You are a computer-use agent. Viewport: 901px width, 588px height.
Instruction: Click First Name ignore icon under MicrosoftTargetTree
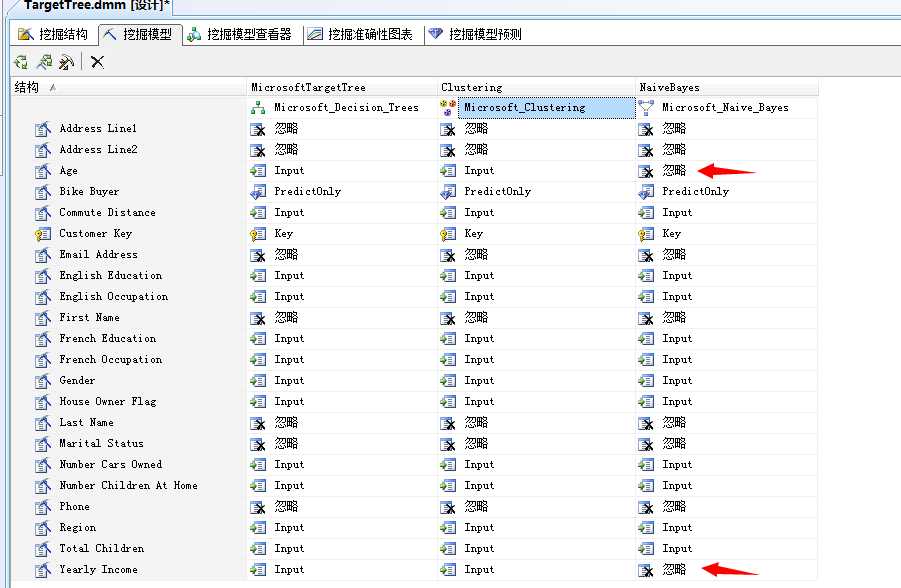258,318
